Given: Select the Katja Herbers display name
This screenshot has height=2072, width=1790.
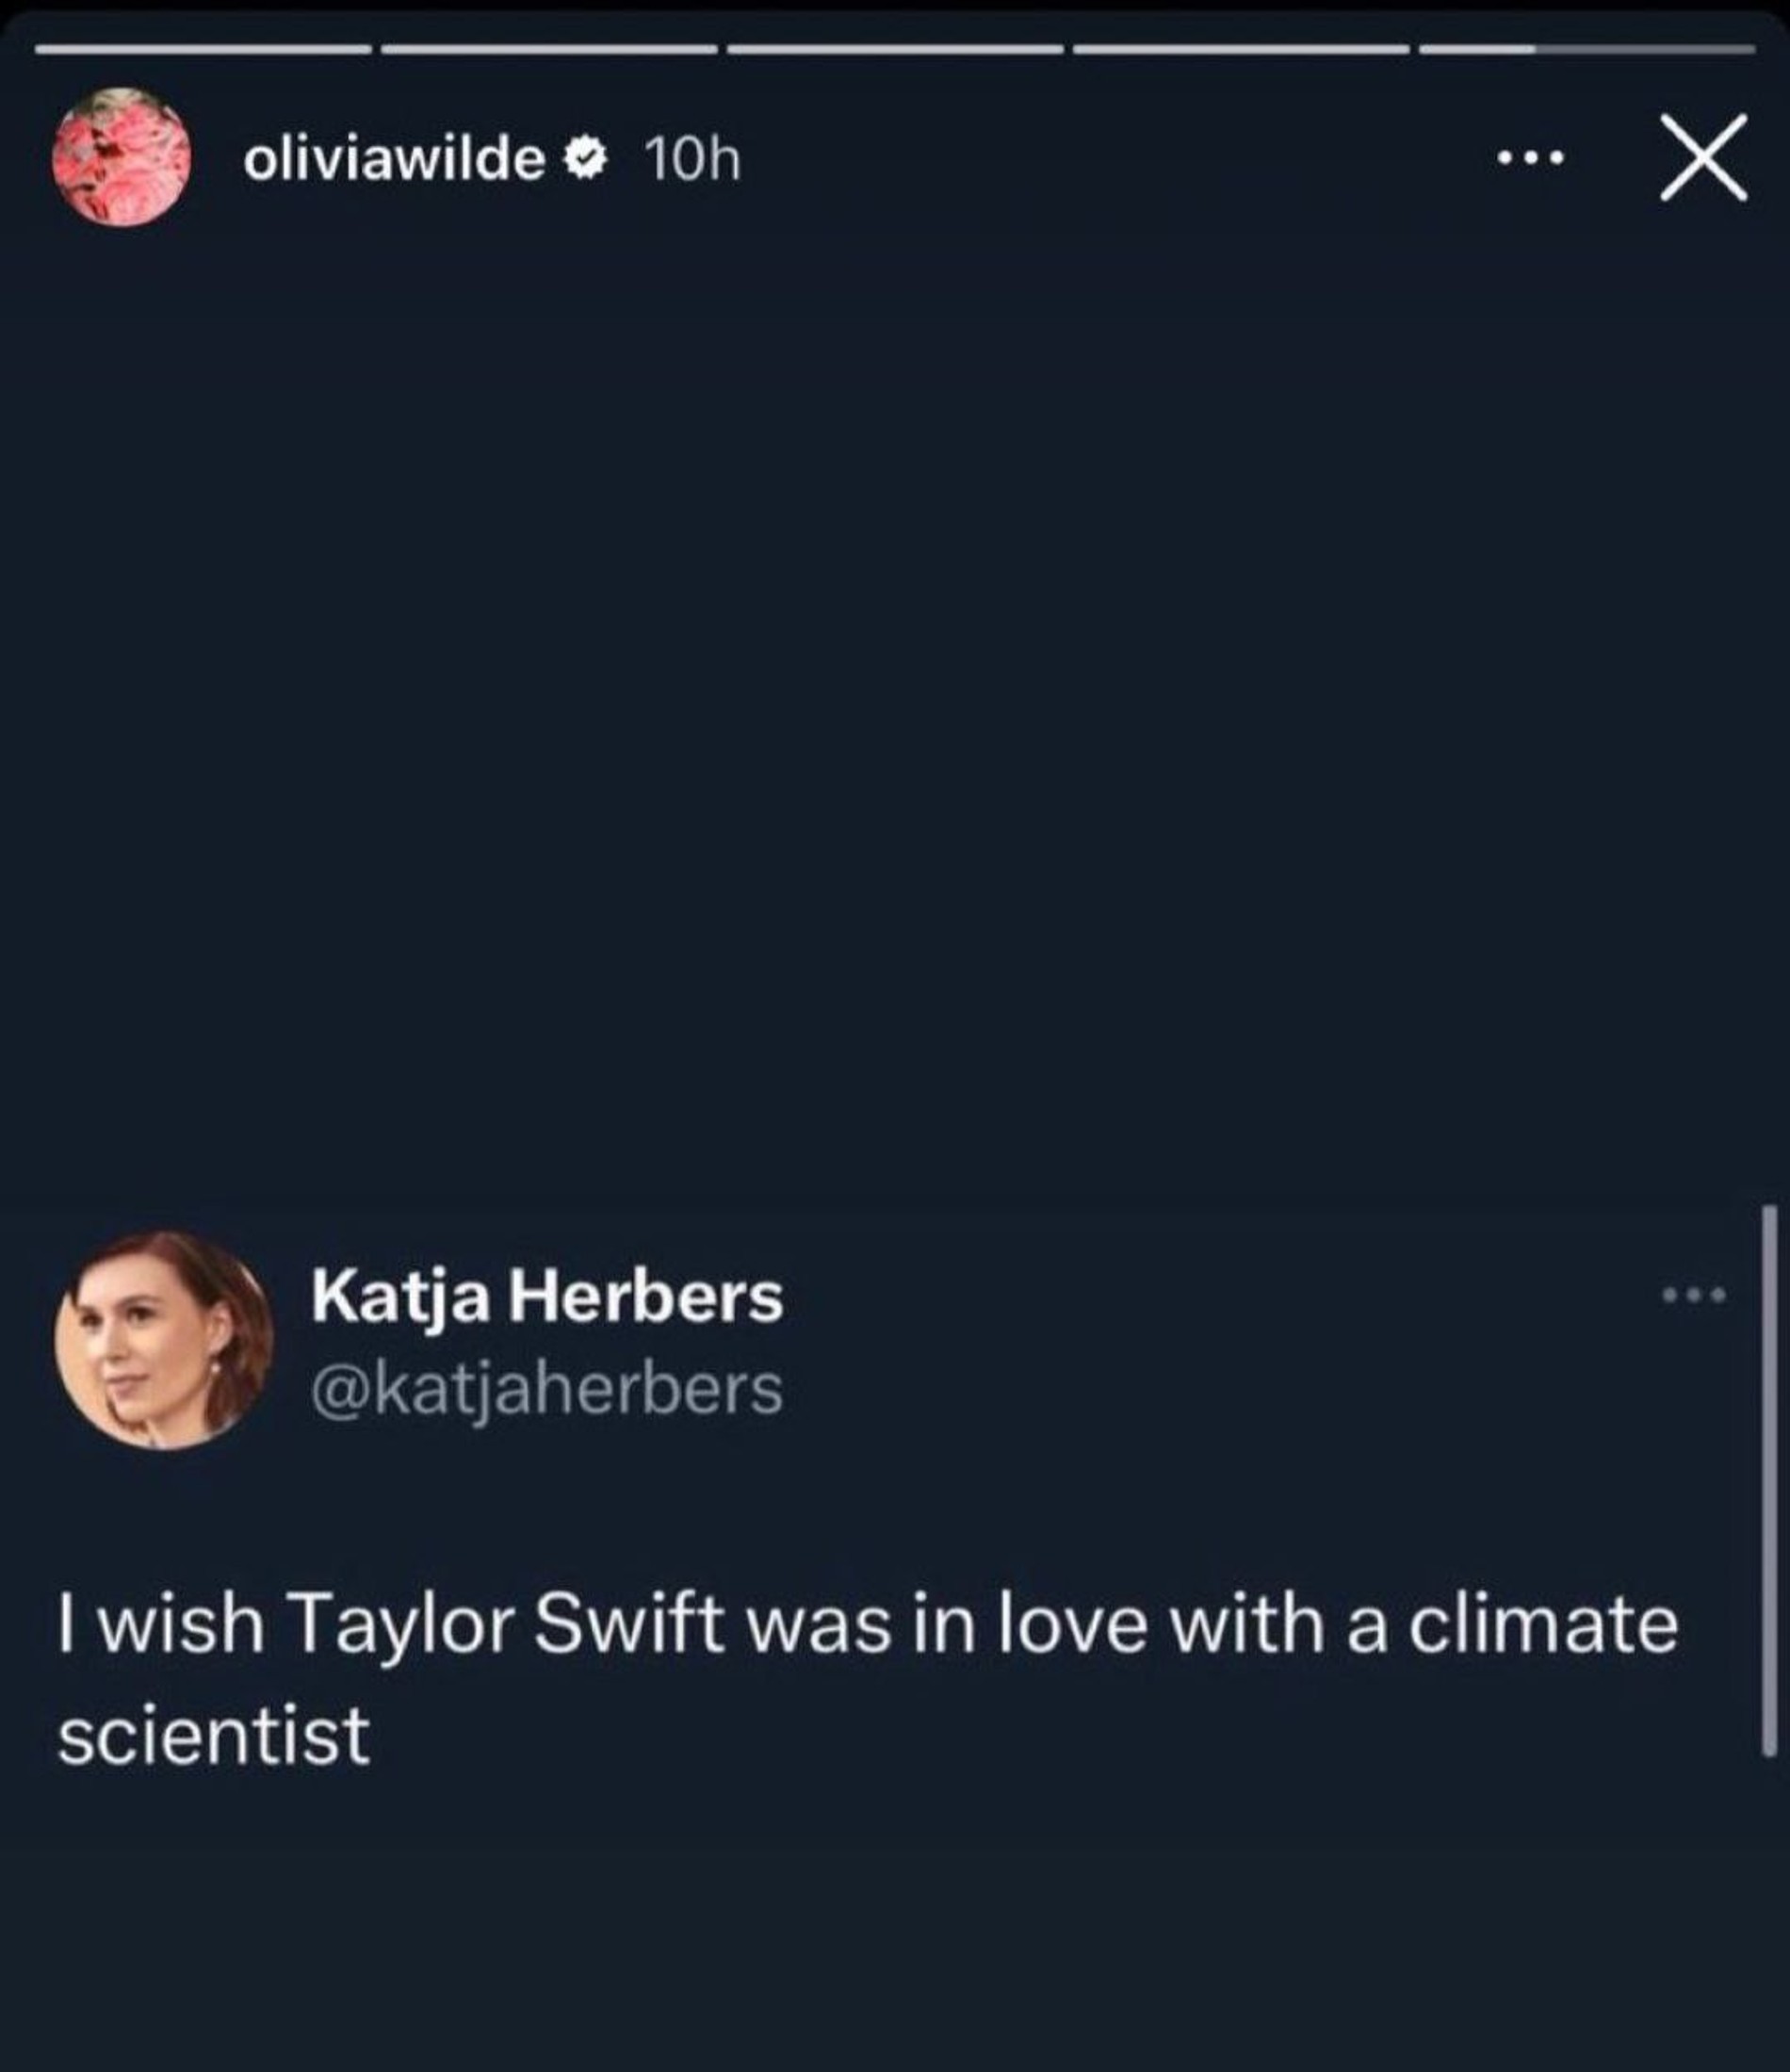Looking at the screenshot, I should [x=547, y=1297].
